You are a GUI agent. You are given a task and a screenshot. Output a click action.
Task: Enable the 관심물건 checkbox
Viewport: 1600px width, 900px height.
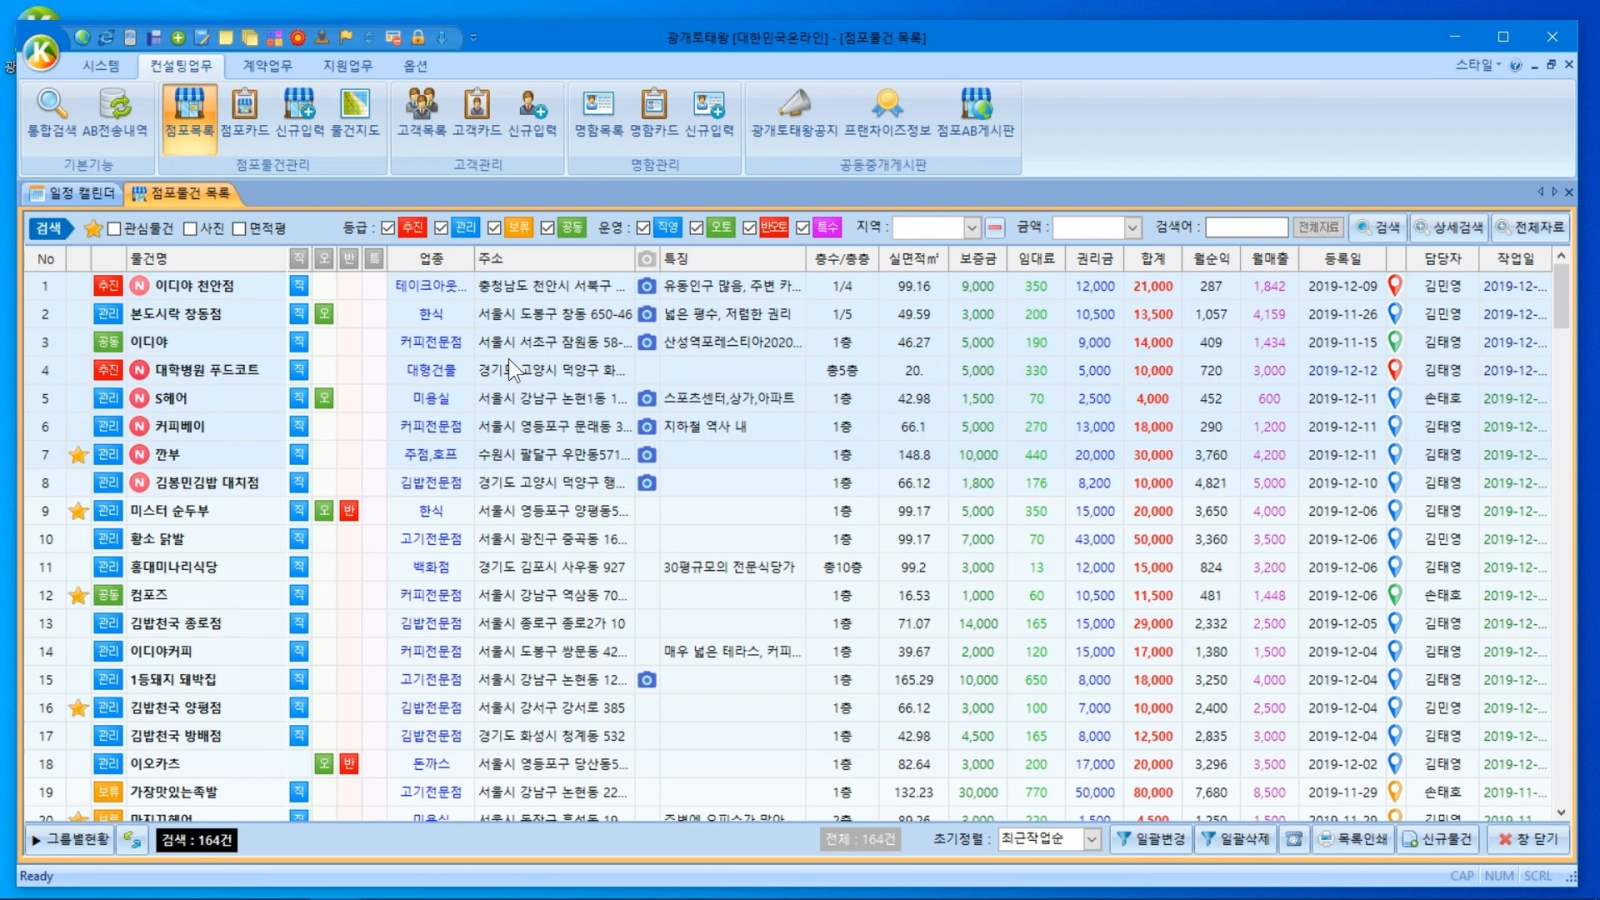pyautogui.click(x=115, y=229)
